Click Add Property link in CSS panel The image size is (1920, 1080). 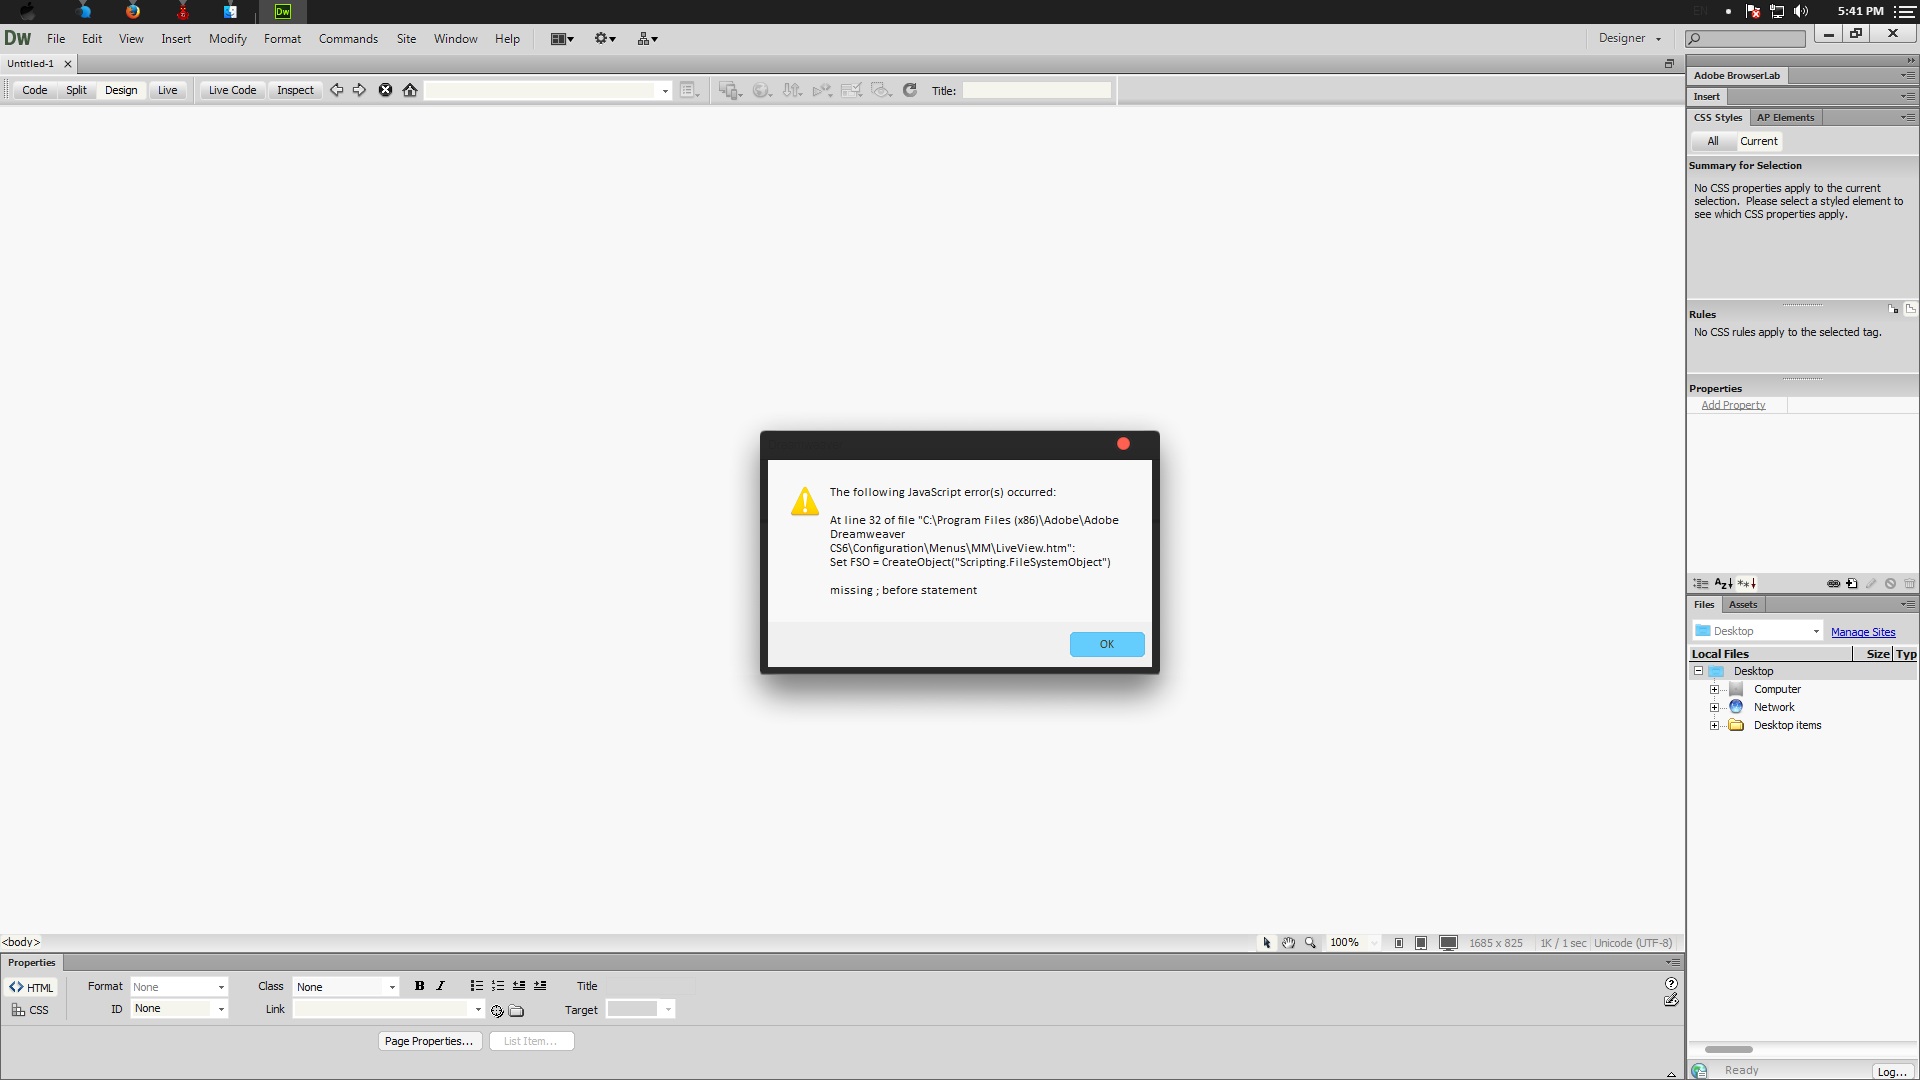[1734, 405]
